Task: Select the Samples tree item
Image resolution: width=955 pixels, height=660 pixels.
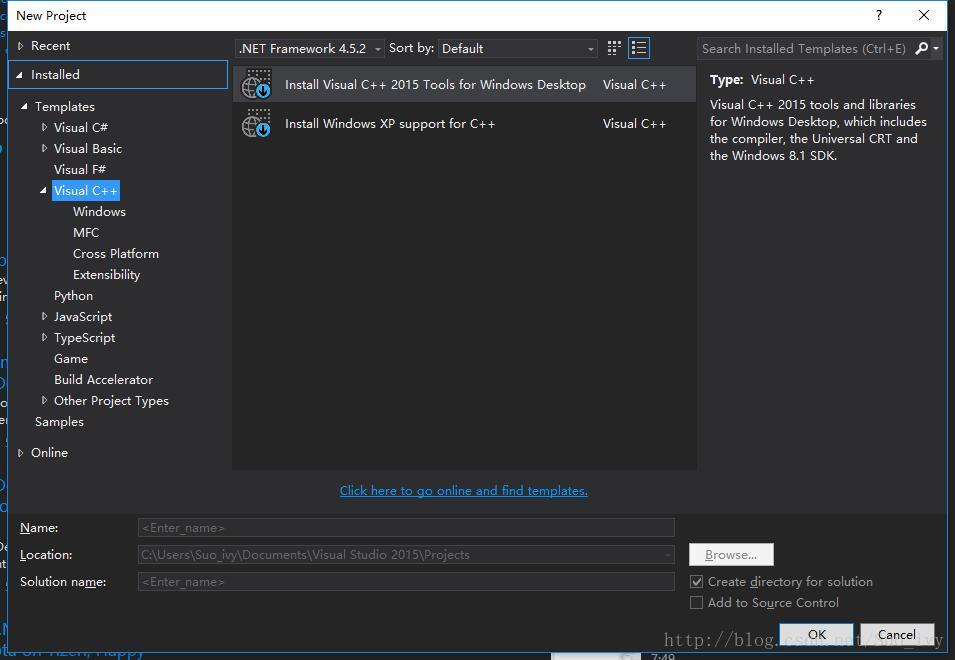Action: 59,421
